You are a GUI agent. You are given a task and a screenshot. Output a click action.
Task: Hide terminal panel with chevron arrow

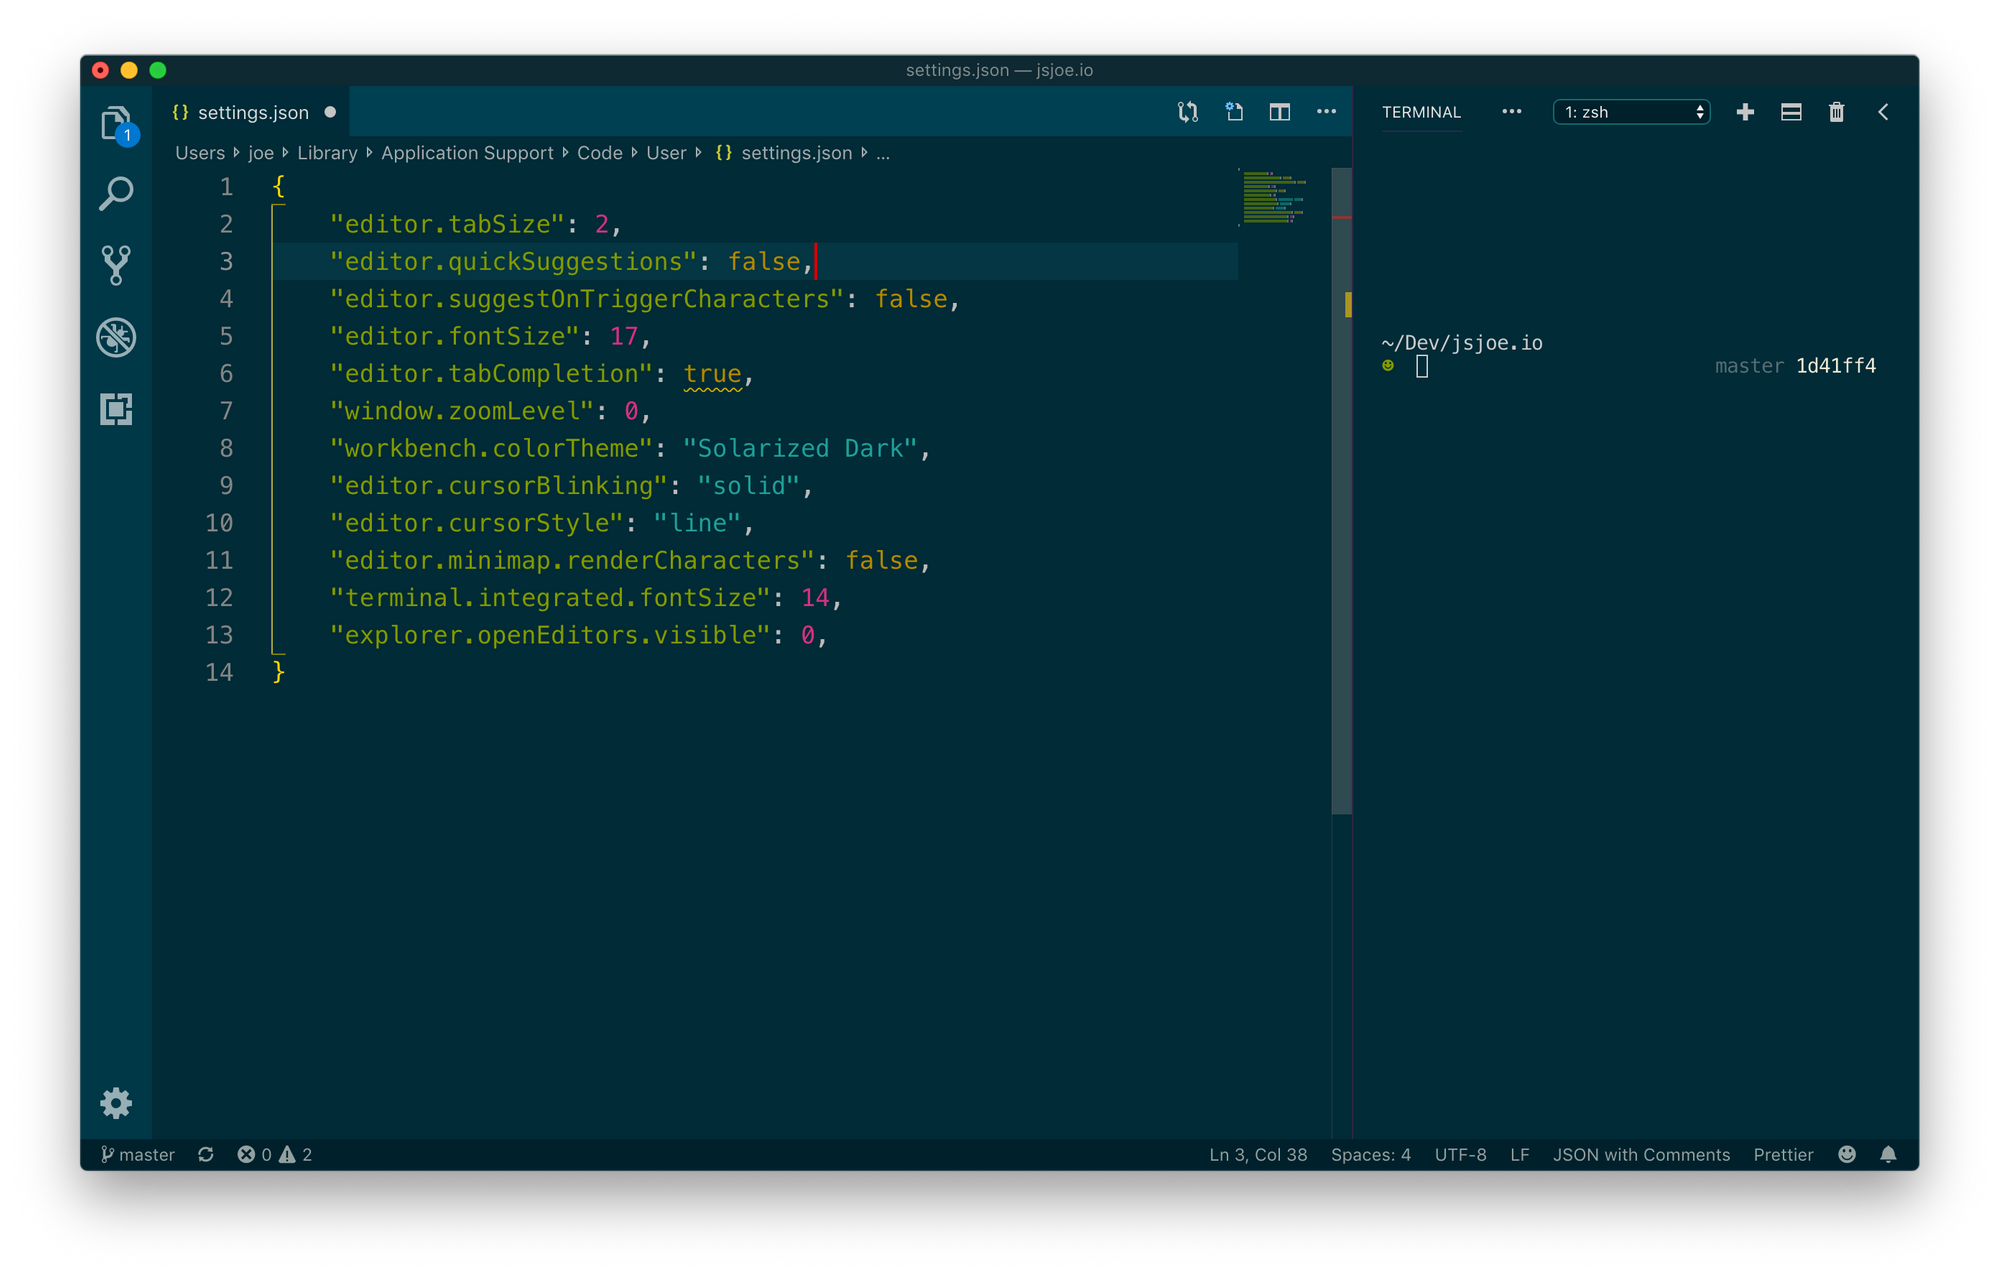(x=1883, y=112)
